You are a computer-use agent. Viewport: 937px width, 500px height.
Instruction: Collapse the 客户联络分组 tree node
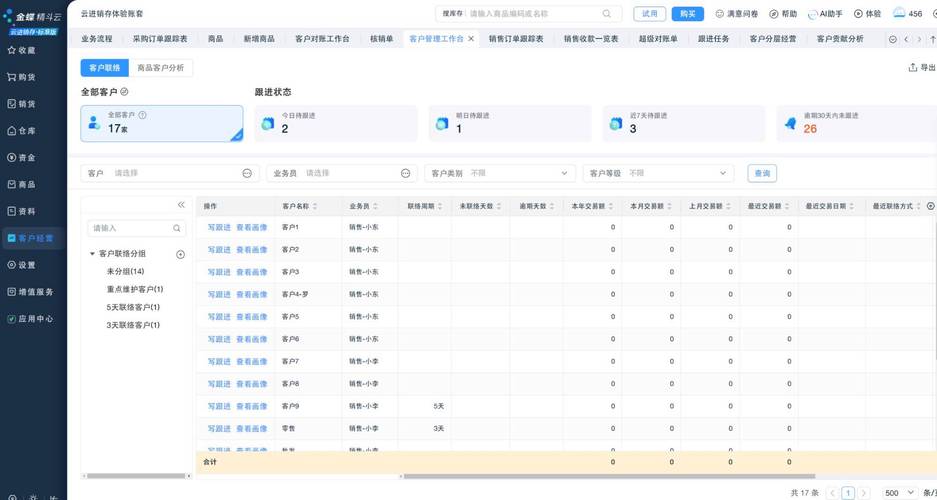[92, 254]
